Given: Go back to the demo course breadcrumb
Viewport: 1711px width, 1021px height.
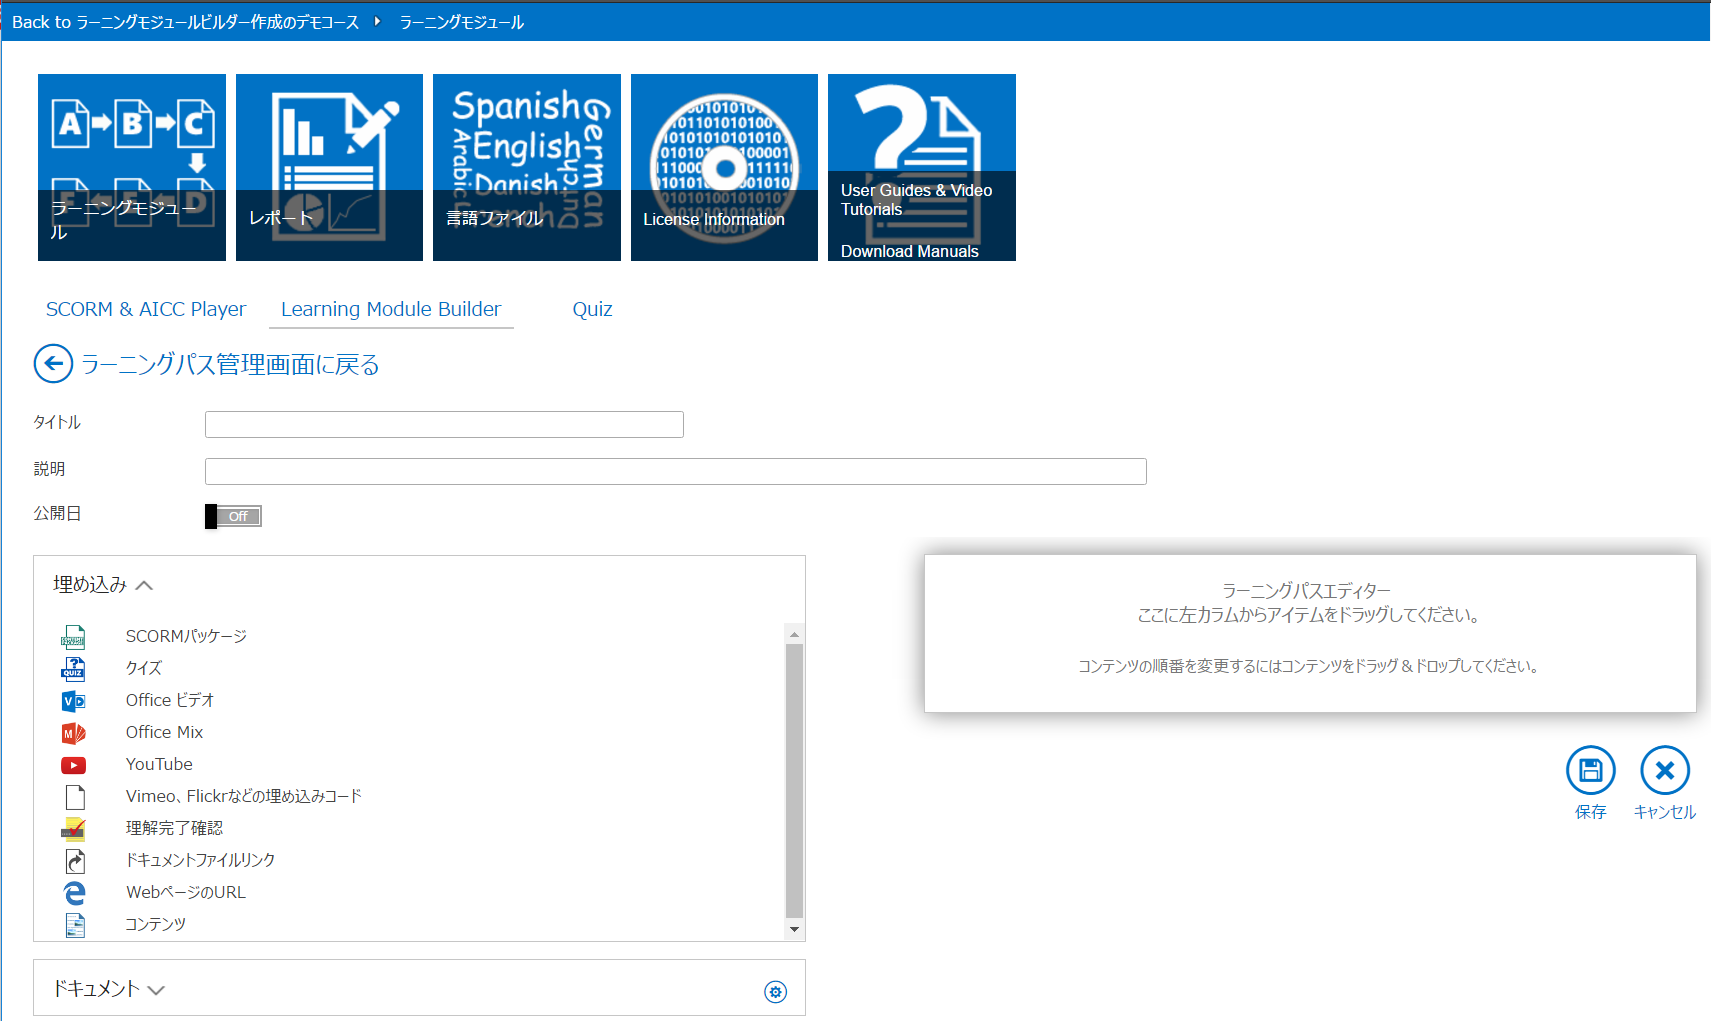Looking at the screenshot, I should click(x=185, y=22).
